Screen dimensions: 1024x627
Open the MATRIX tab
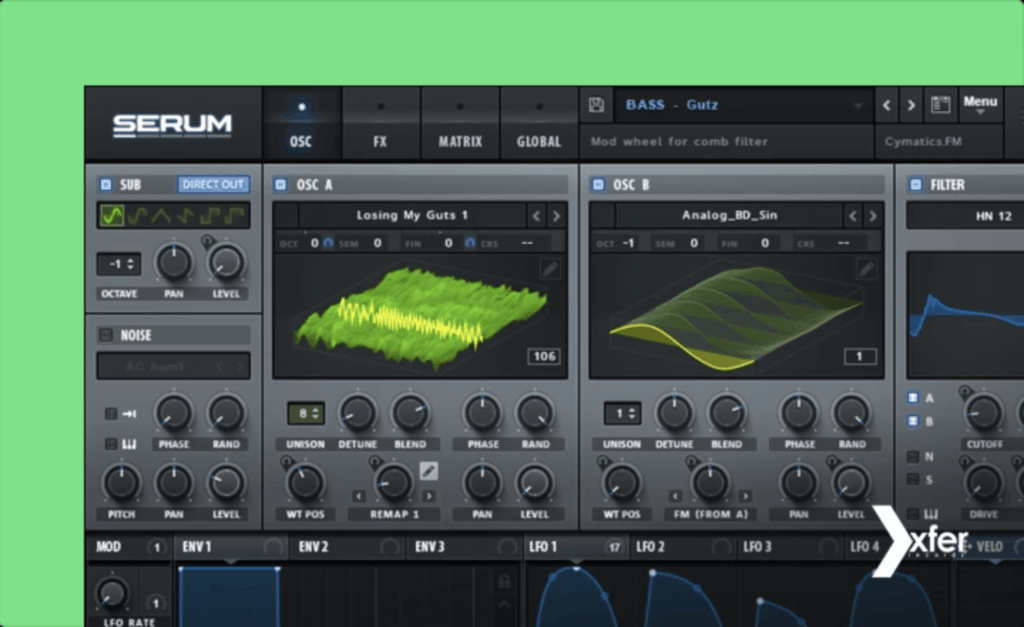click(460, 125)
